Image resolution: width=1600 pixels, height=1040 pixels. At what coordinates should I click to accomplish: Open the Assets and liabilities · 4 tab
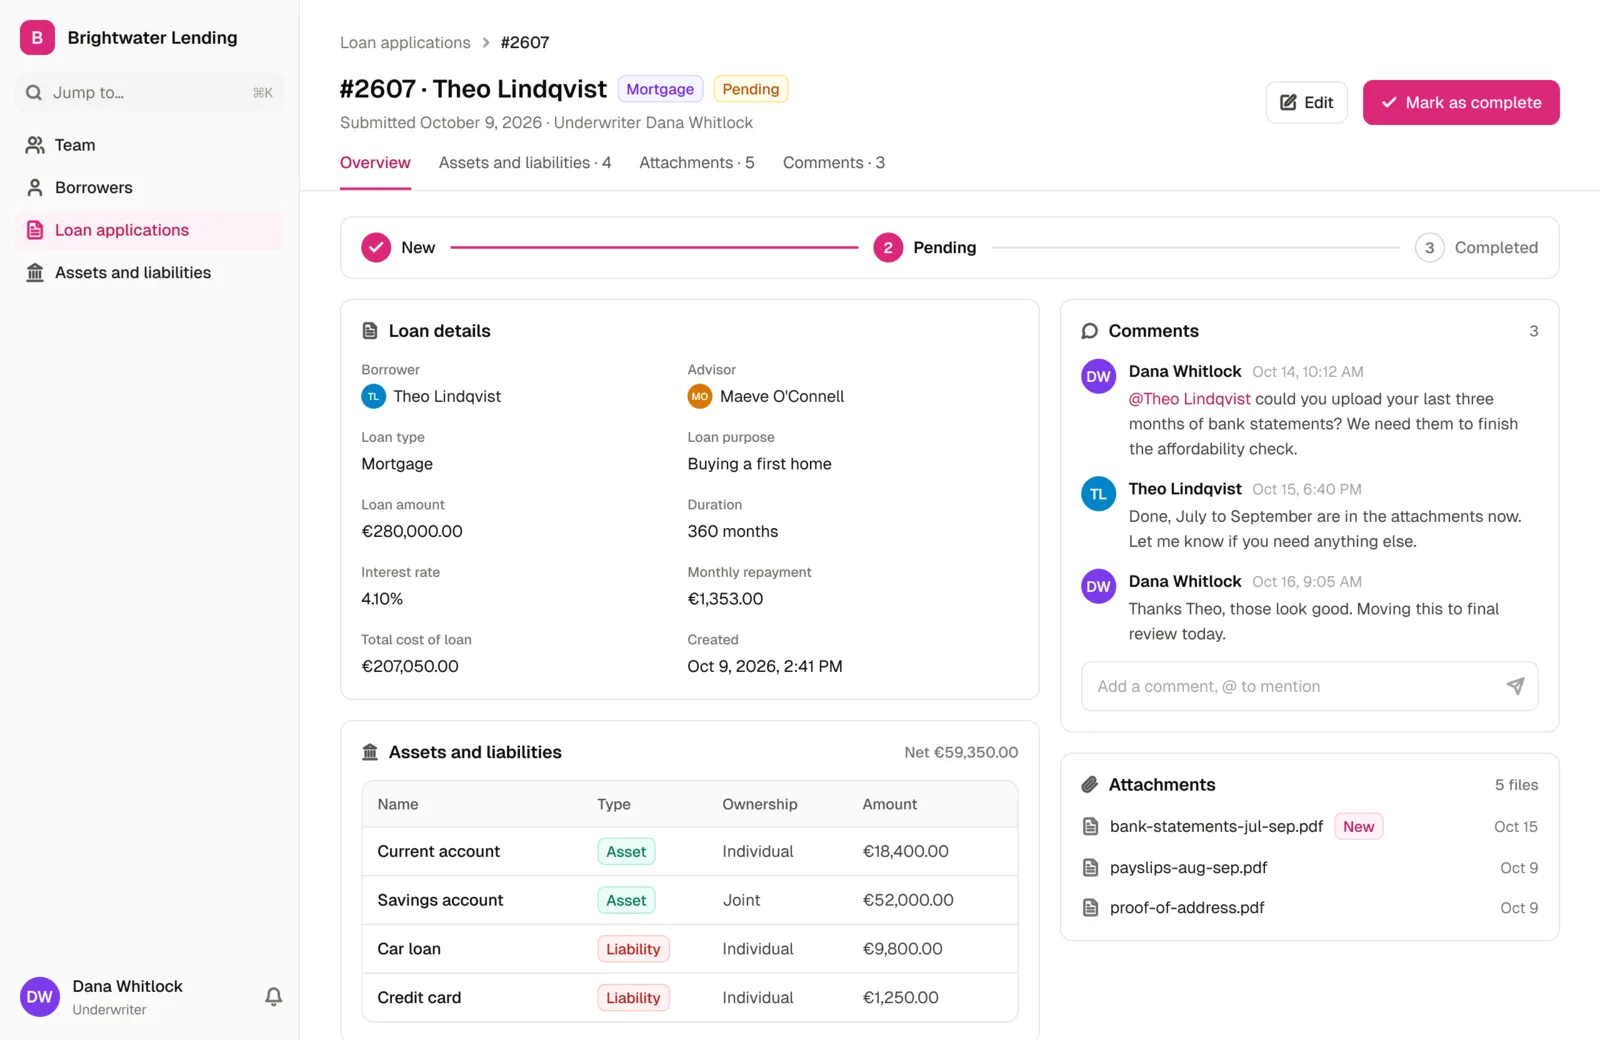[x=525, y=163]
